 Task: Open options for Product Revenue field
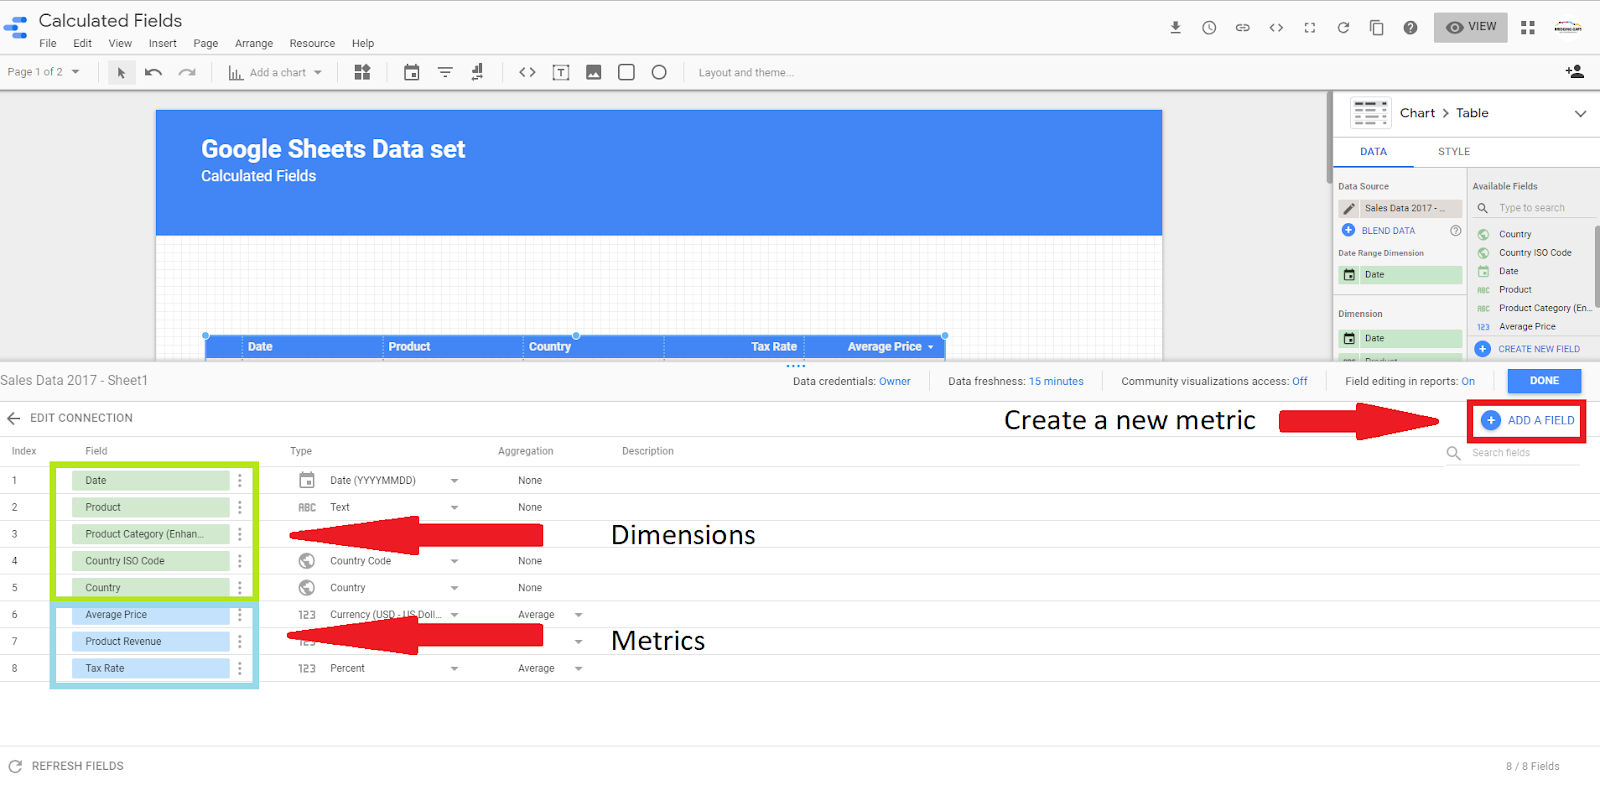pyautogui.click(x=240, y=642)
